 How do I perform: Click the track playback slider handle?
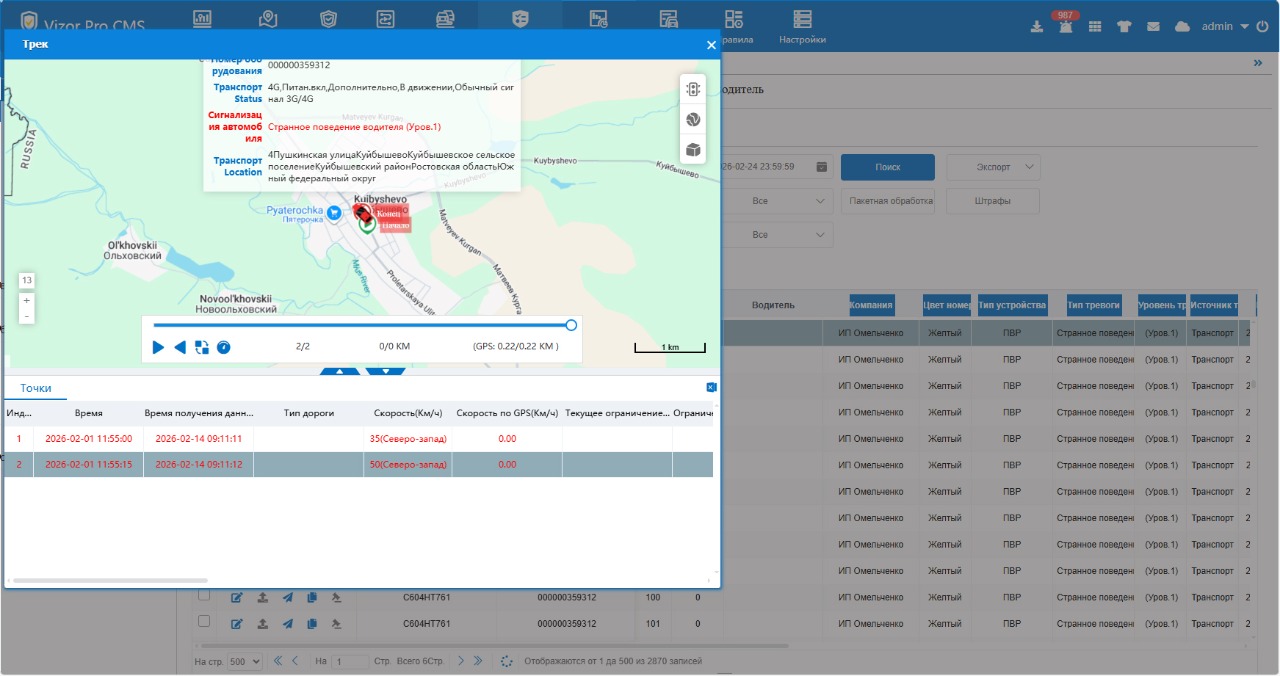(x=571, y=325)
